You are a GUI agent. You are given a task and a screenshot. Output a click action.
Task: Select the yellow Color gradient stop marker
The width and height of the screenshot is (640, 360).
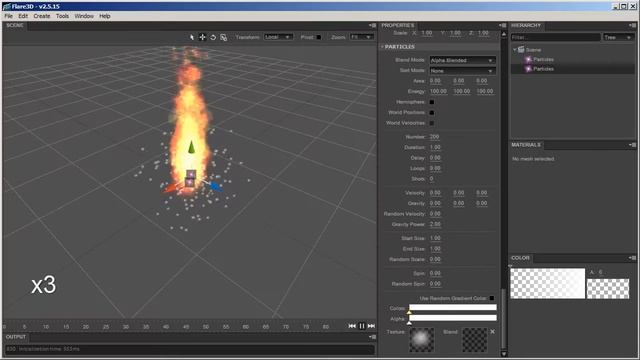pyautogui.click(x=409, y=312)
